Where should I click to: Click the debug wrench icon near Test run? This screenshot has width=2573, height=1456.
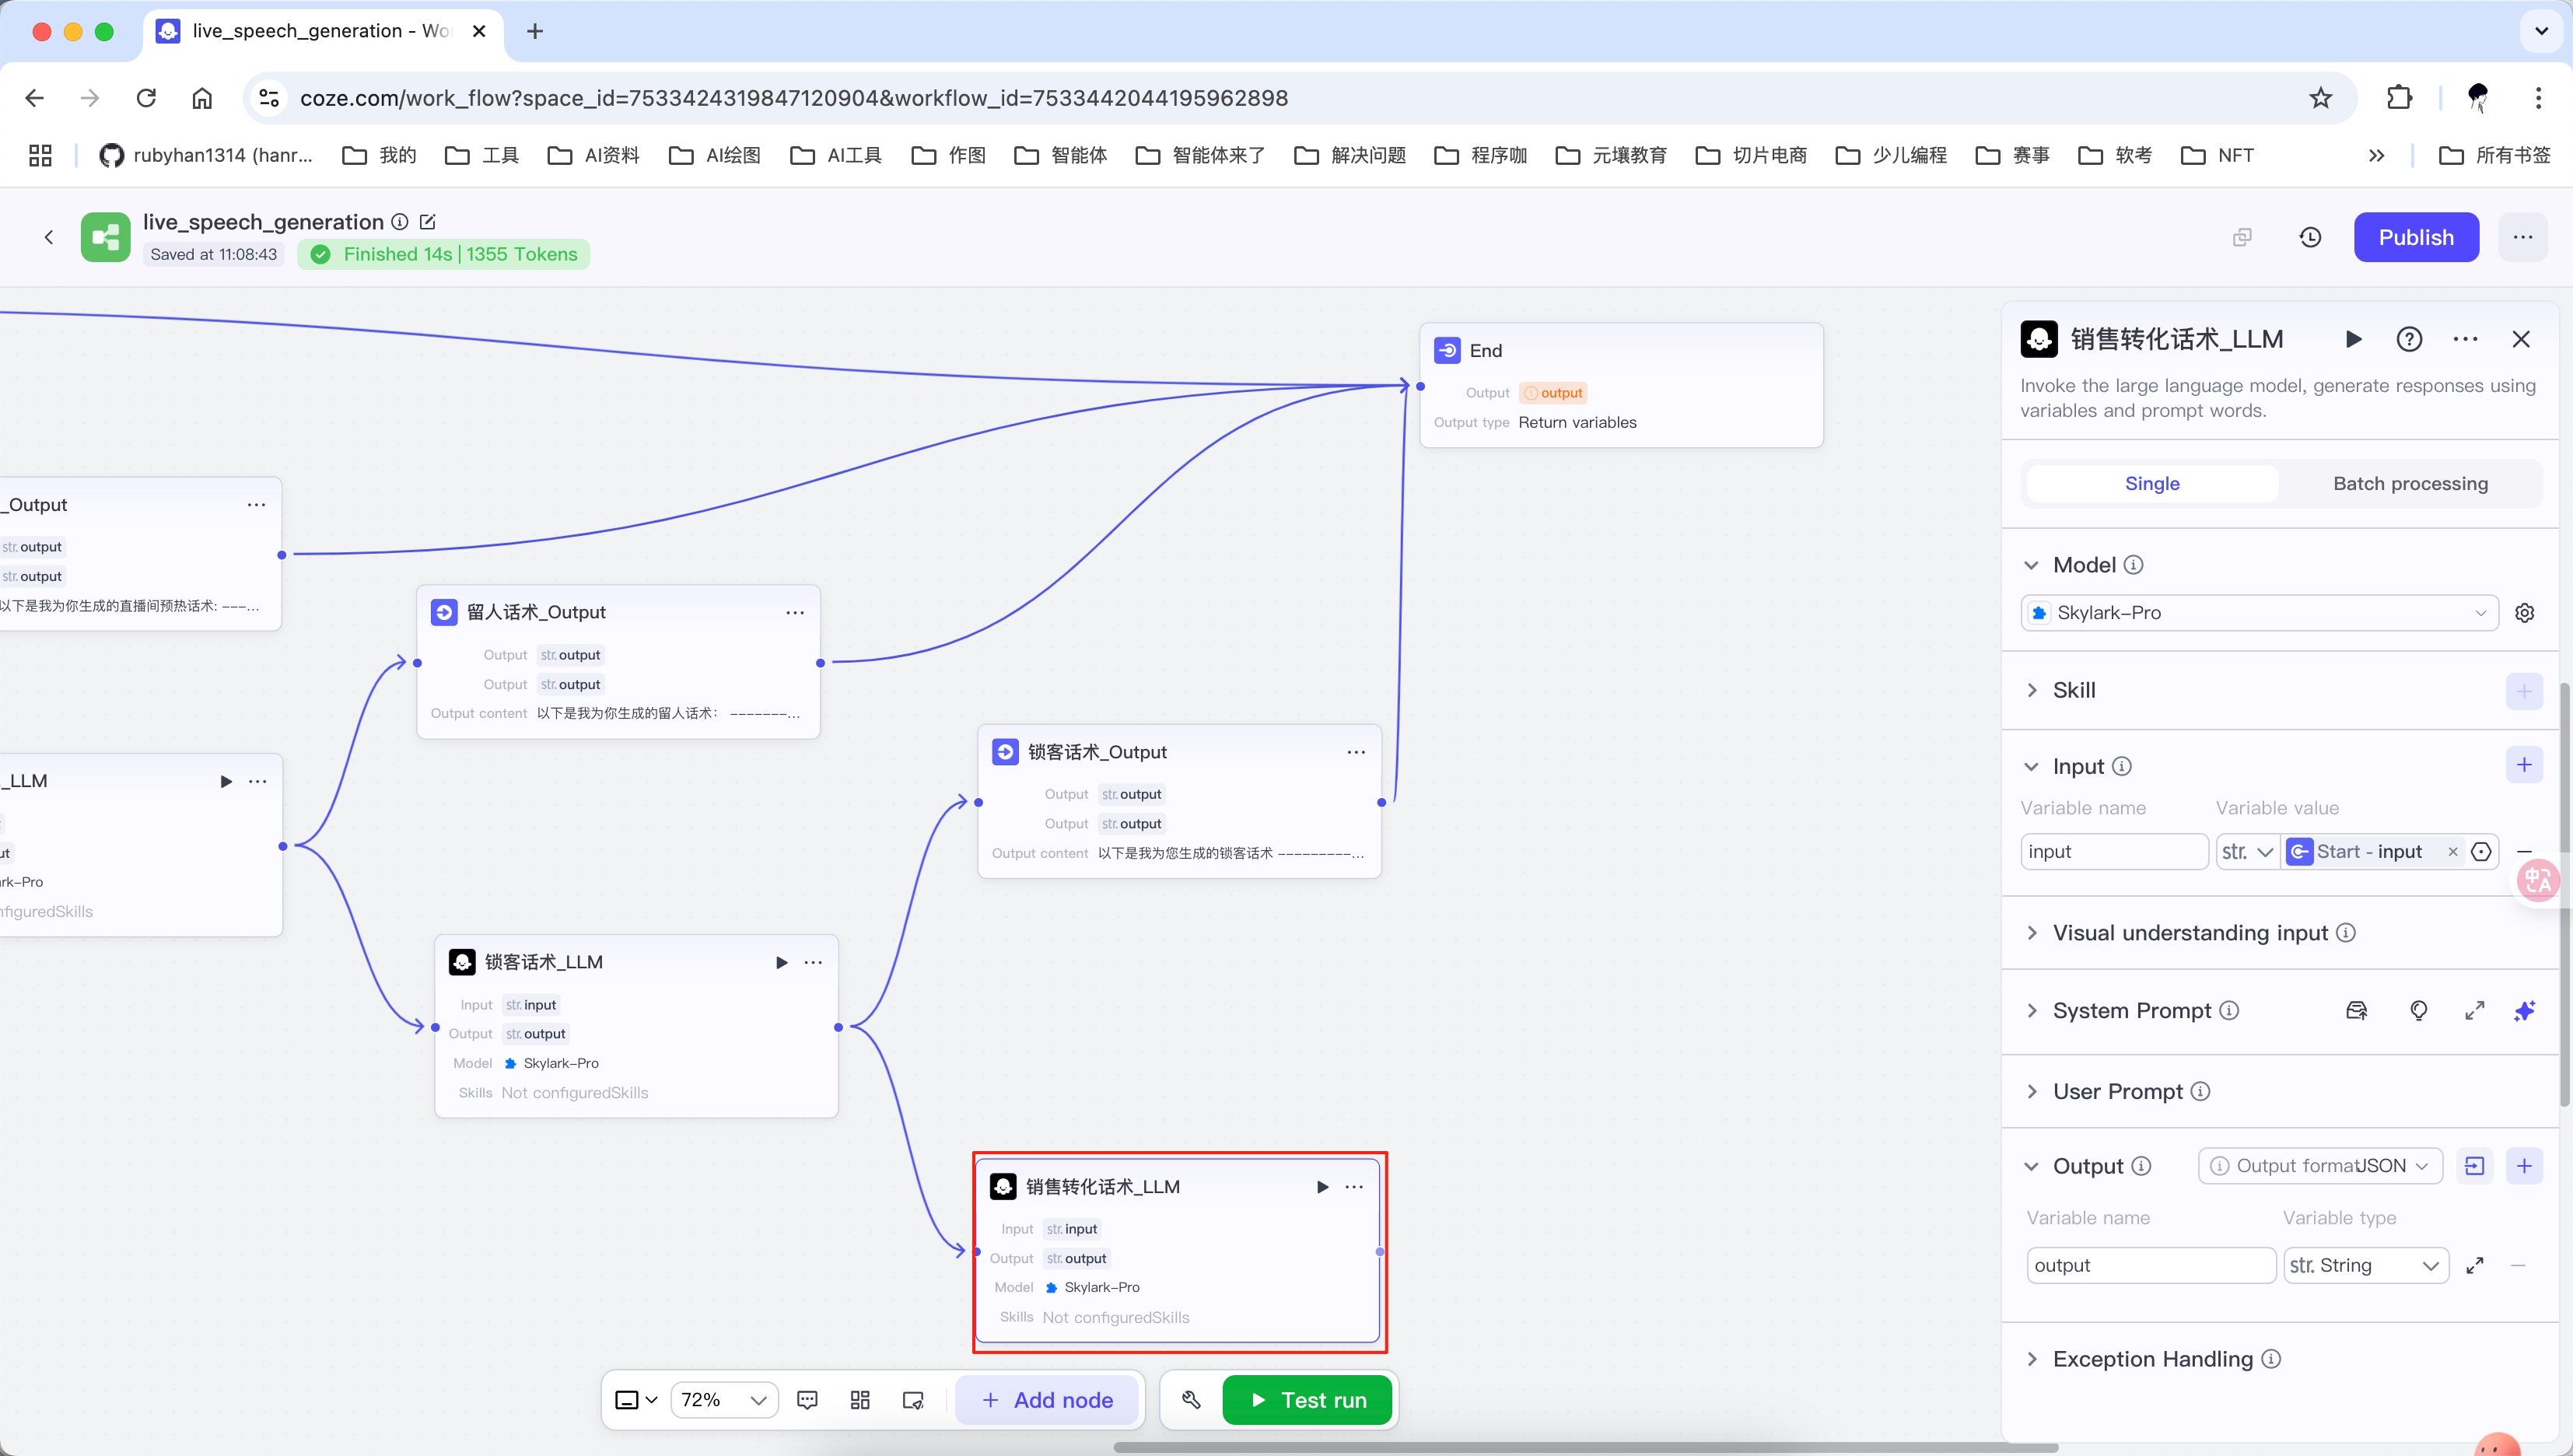[1190, 1400]
